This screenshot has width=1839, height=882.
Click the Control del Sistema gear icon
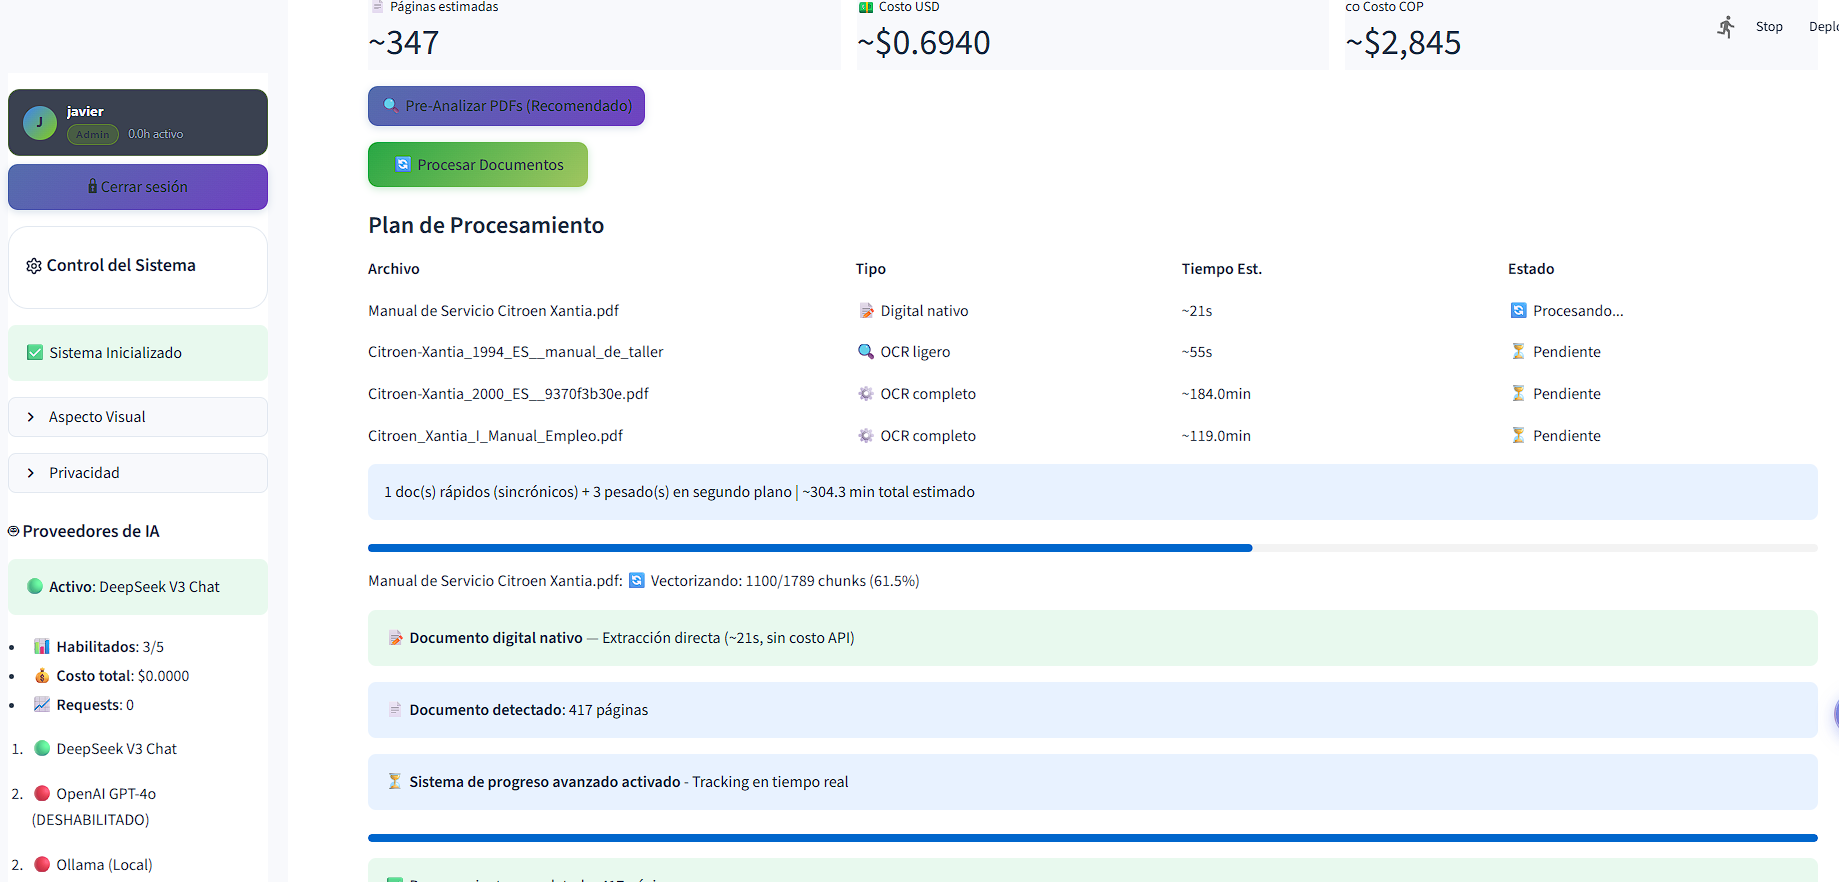point(34,266)
